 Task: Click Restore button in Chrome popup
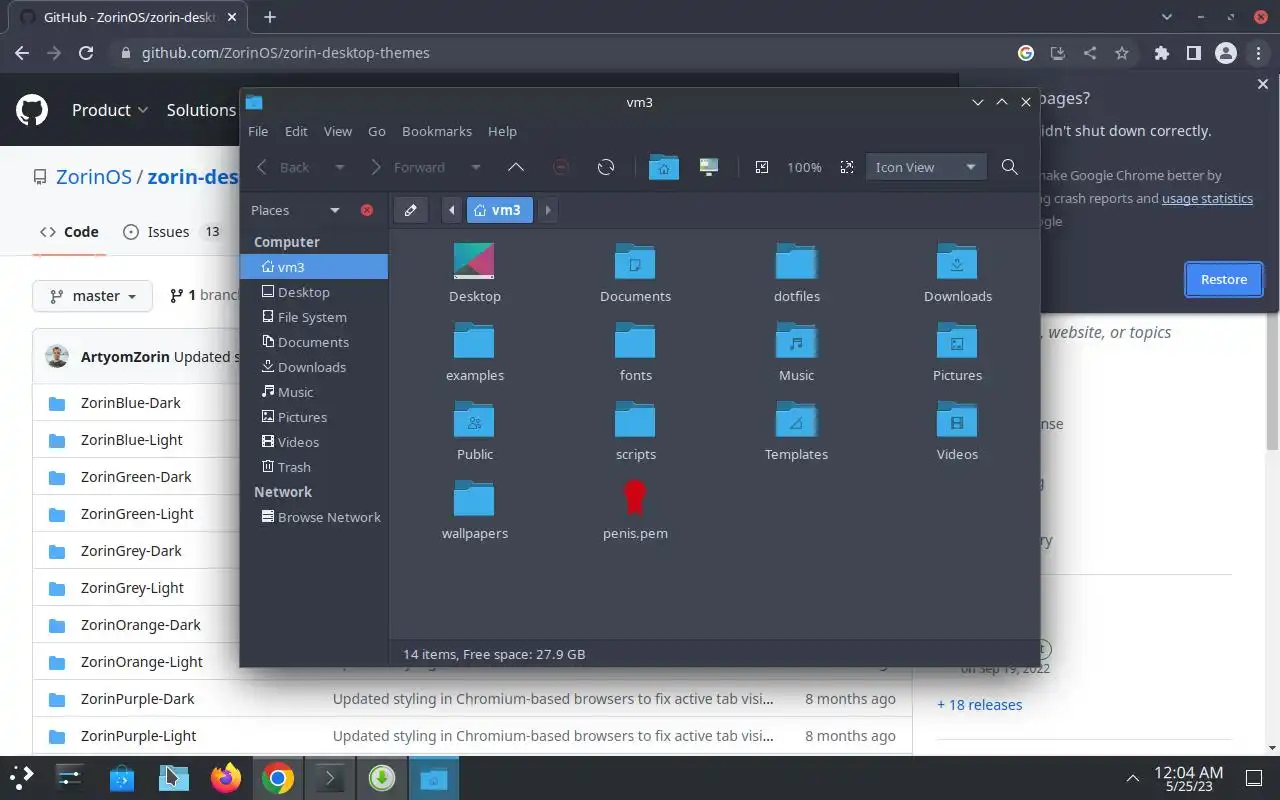click(x=1224, y=279)
